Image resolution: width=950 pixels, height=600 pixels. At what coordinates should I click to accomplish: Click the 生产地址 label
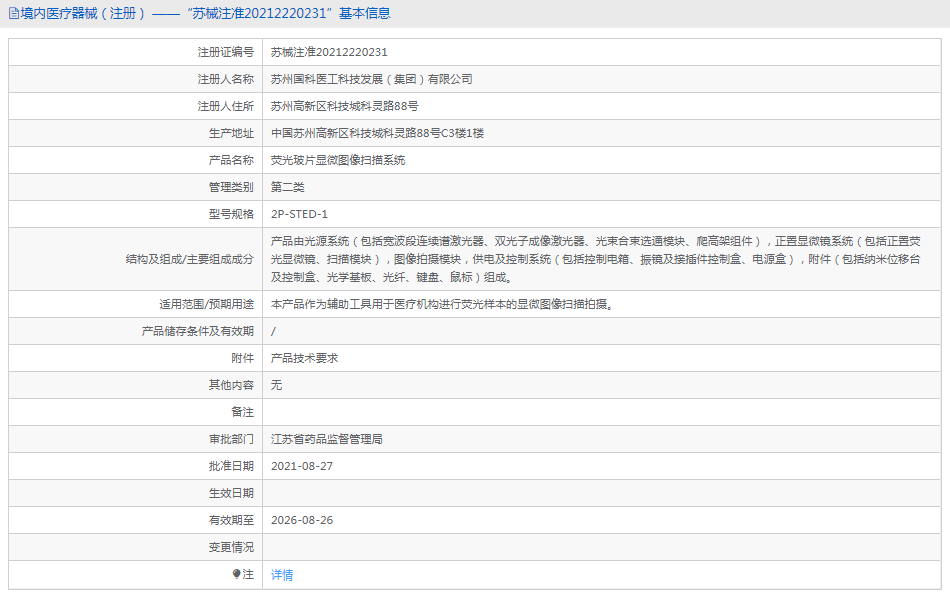[231, 133]
